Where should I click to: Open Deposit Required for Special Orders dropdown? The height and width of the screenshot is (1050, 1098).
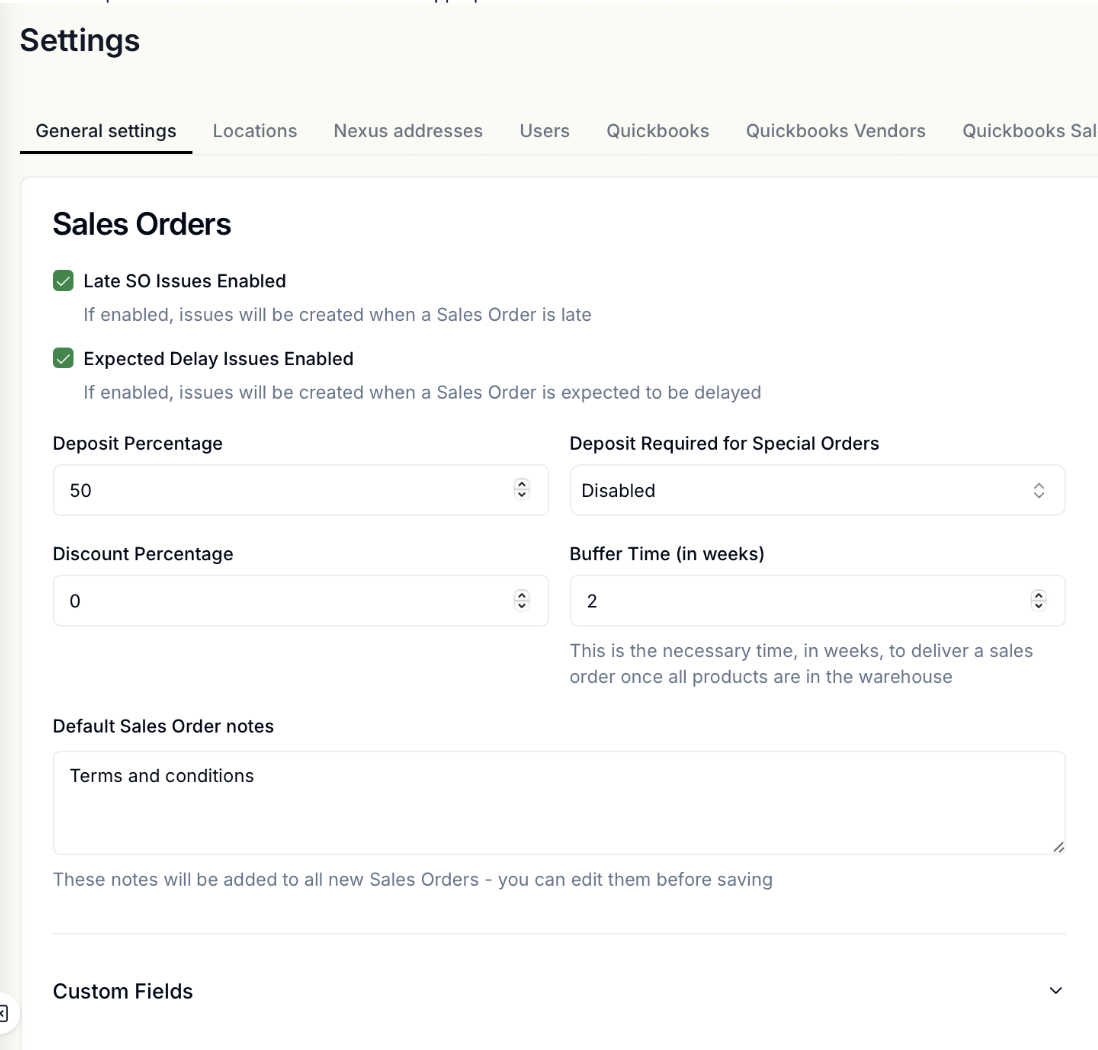click(817, 490)
